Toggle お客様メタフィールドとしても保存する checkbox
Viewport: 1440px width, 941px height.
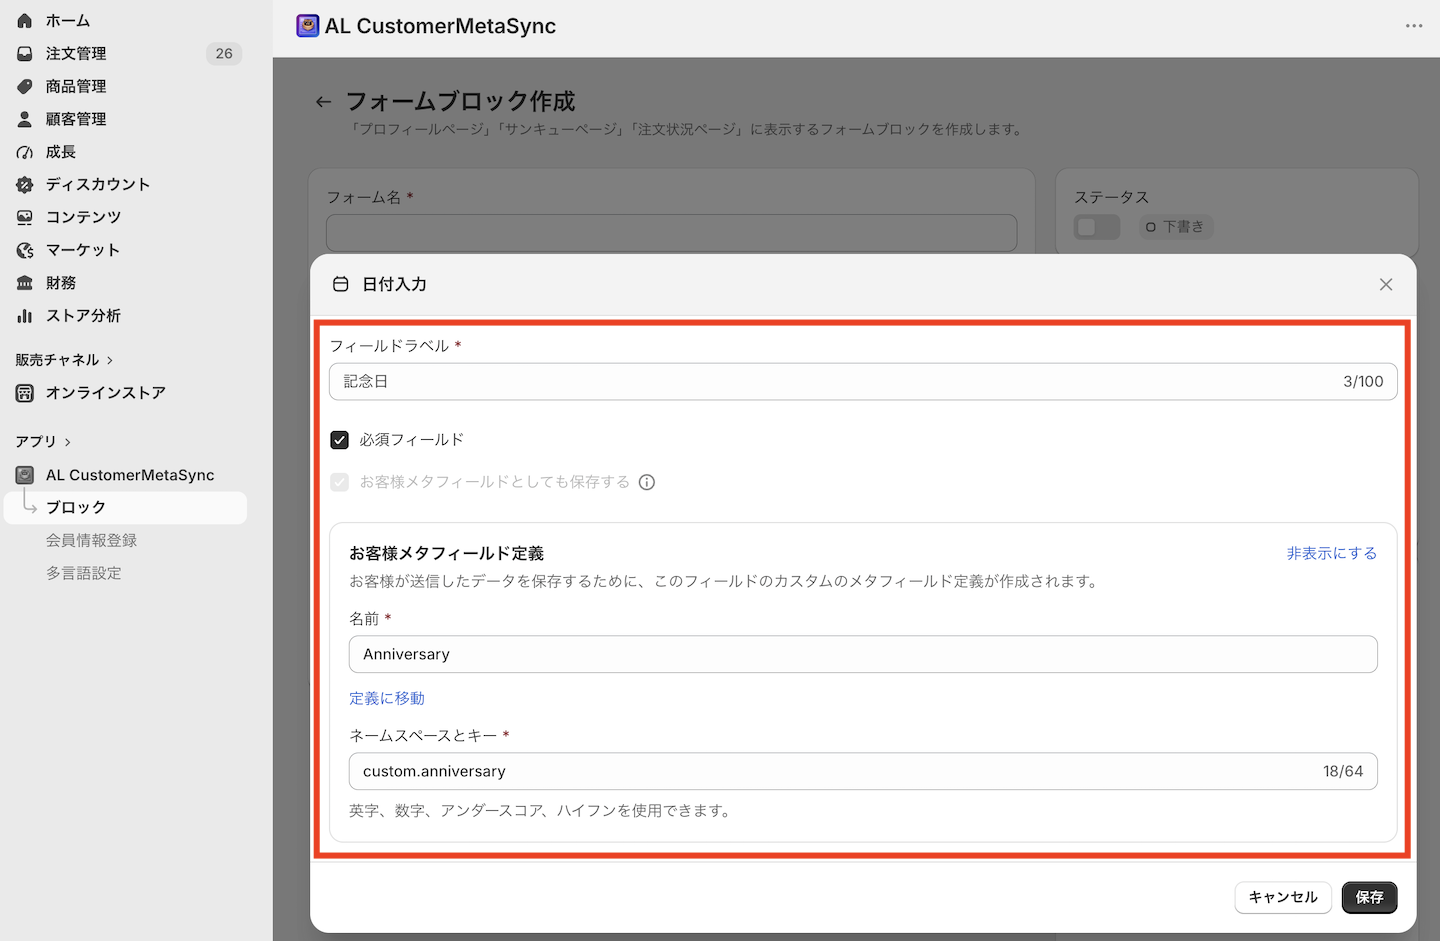[x=340, y=482]
